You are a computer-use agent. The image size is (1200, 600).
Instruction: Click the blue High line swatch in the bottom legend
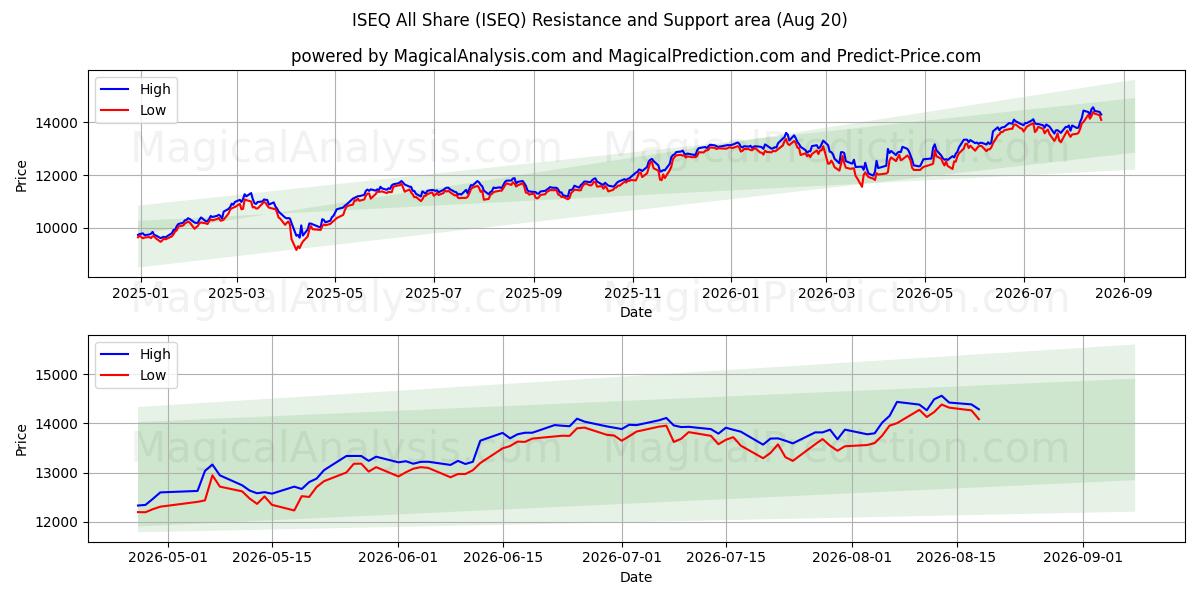(116, 355)
